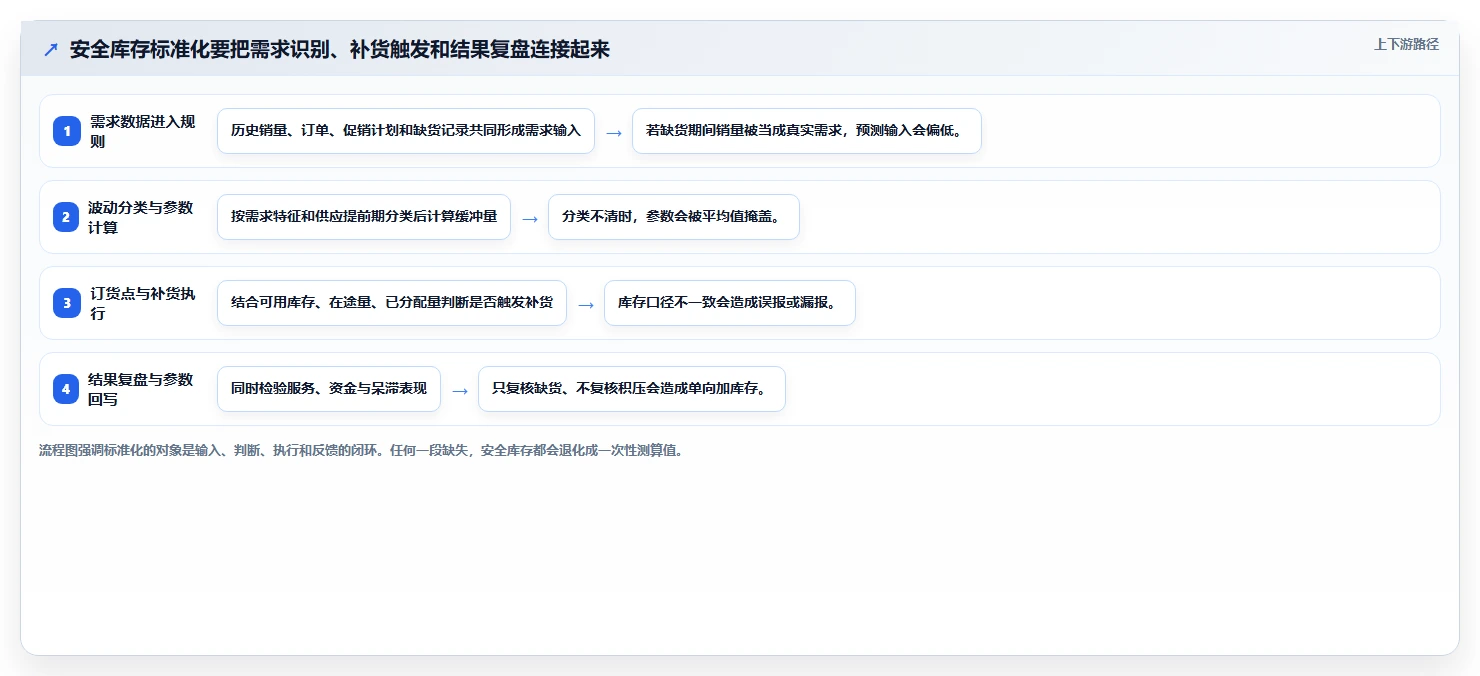
Task: Click the step label 需求数据进入规则
Action: coord(142,131)
